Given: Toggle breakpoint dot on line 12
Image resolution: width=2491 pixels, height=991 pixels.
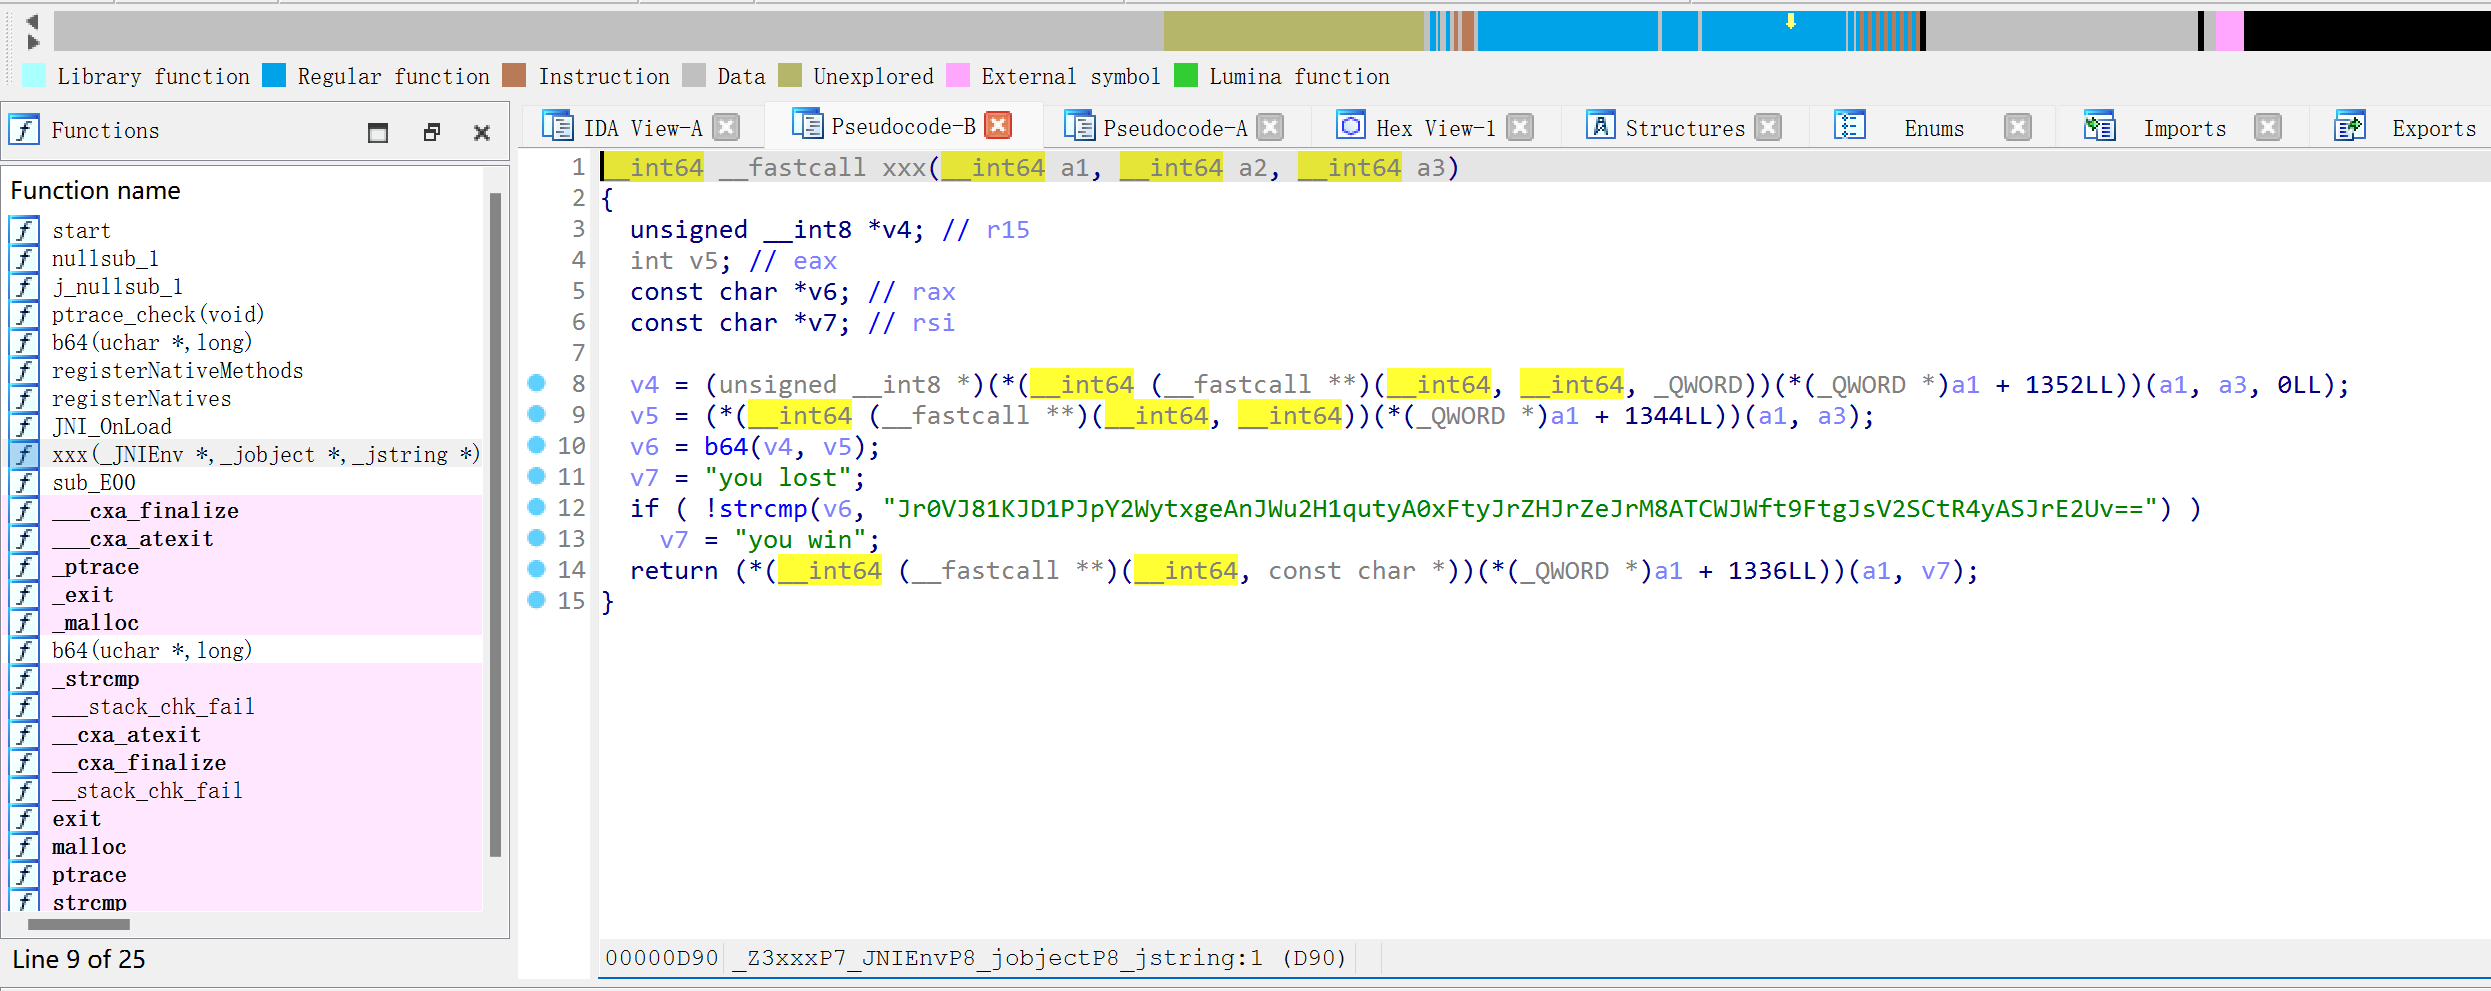Looking at the screenshot, I should 537,507.
